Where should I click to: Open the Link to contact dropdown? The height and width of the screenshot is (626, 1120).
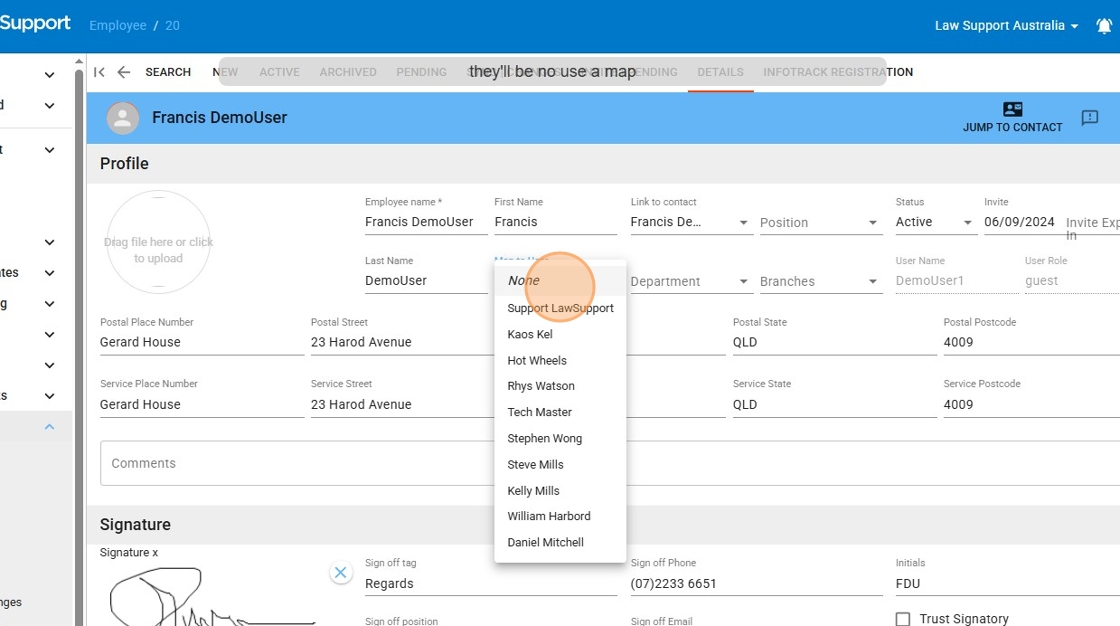pyautogui.click(x=689, y=222)
